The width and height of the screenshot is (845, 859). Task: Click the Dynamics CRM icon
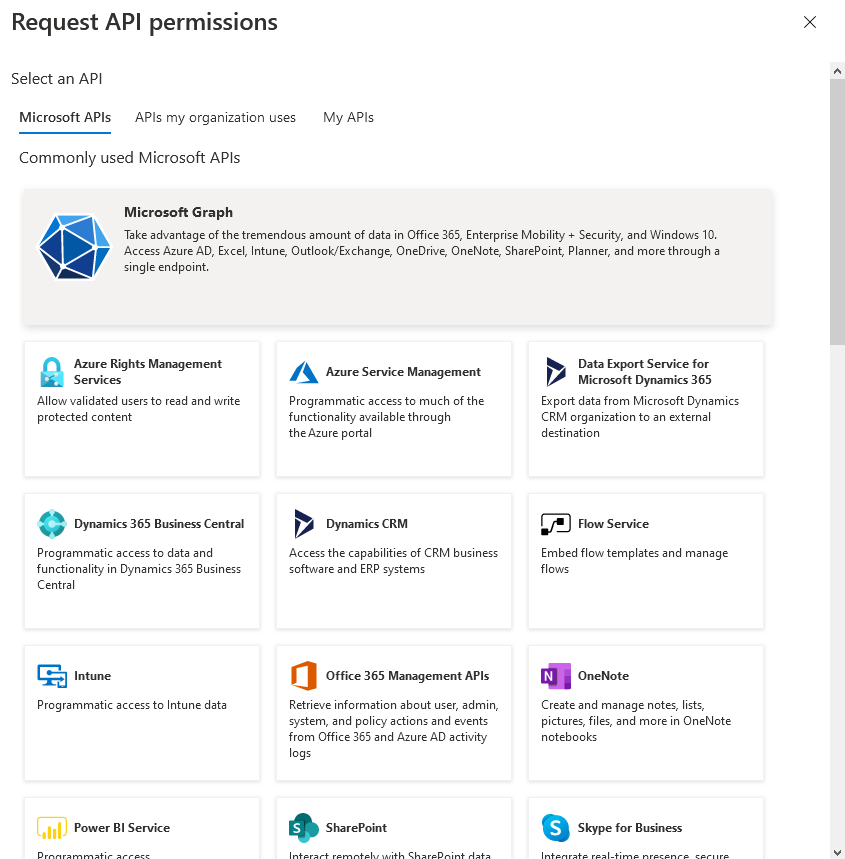pyautogui.click(x=304, y=524)
